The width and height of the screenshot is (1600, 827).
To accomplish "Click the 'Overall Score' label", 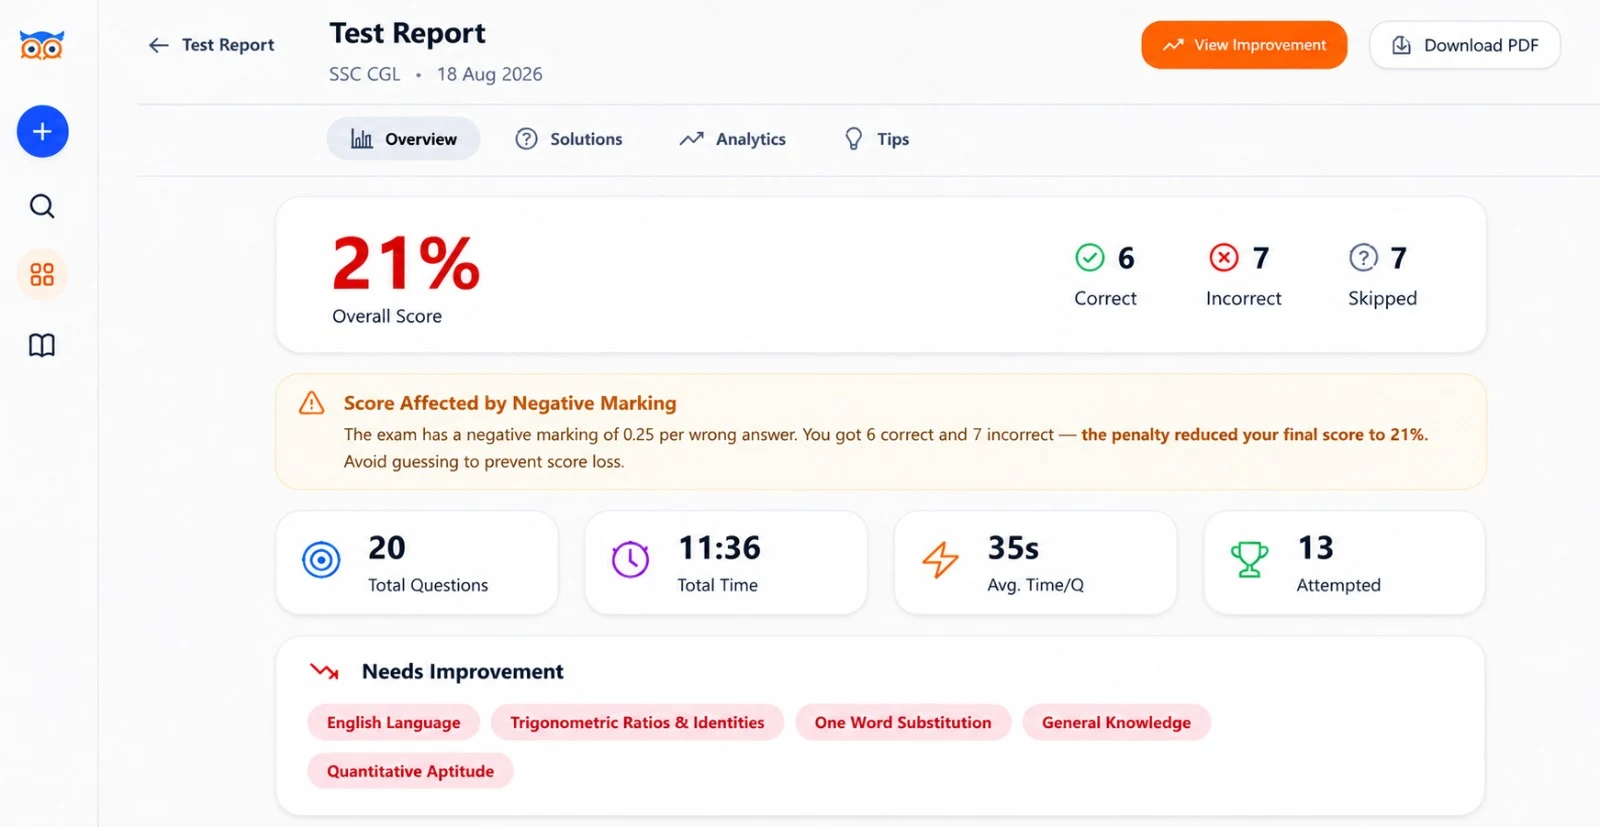I will click(387, 316).
